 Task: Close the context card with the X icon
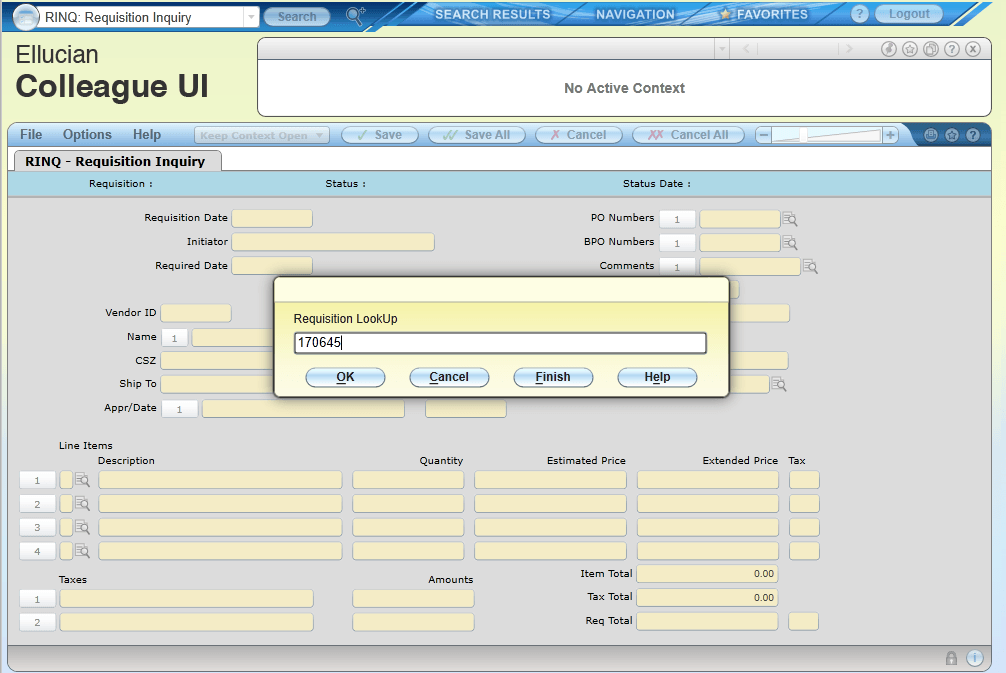973,49
